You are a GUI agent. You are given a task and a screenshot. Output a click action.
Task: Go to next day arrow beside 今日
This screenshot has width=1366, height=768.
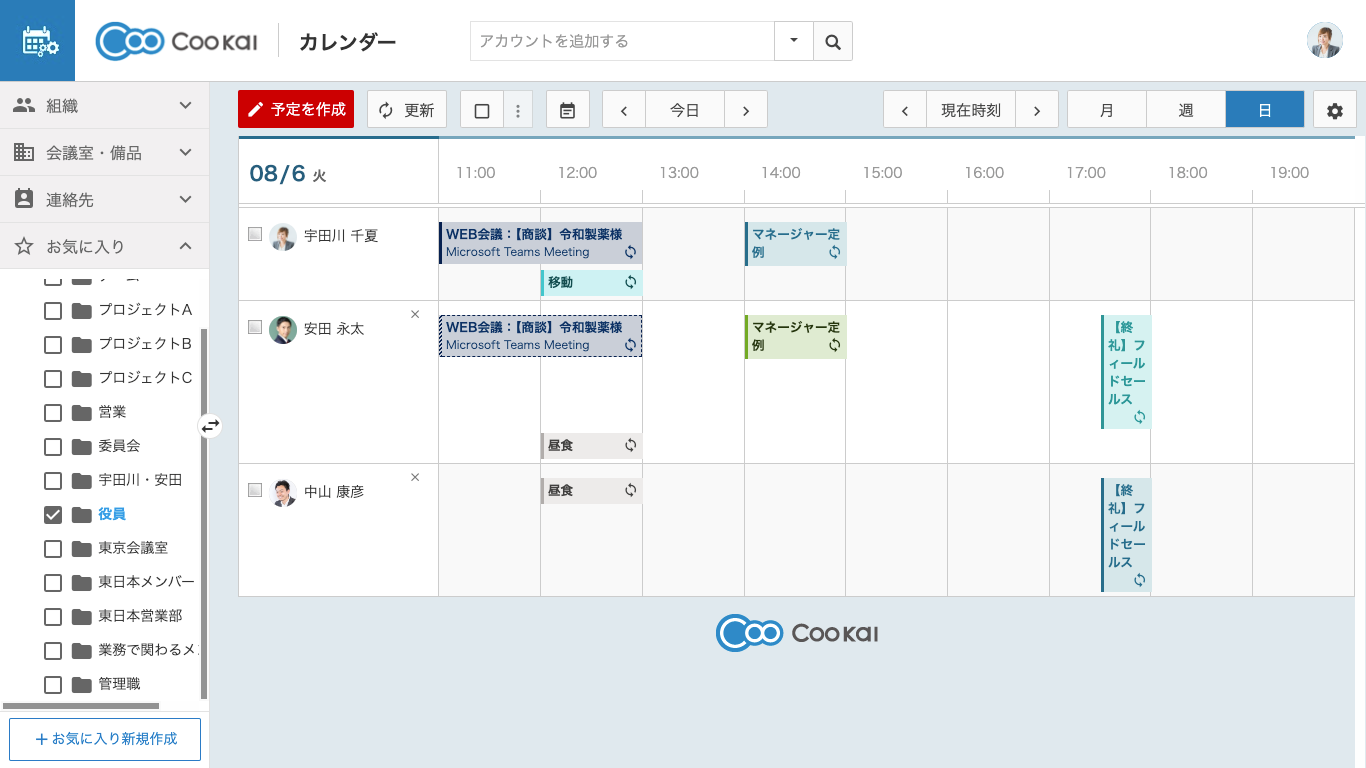[x=746, y=110]
